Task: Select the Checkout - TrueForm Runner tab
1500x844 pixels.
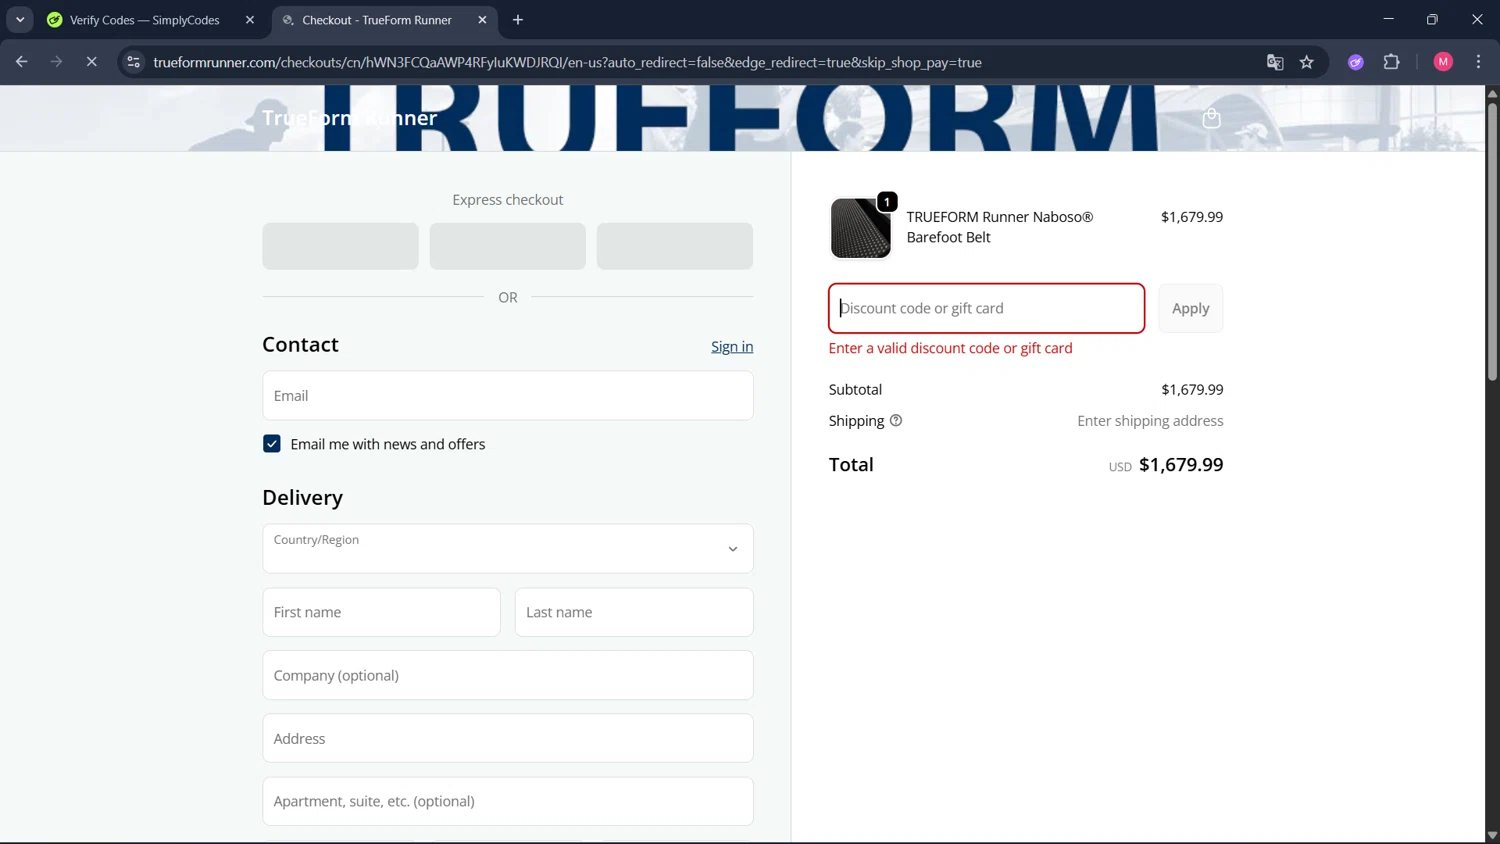Action: coord(376,20)
